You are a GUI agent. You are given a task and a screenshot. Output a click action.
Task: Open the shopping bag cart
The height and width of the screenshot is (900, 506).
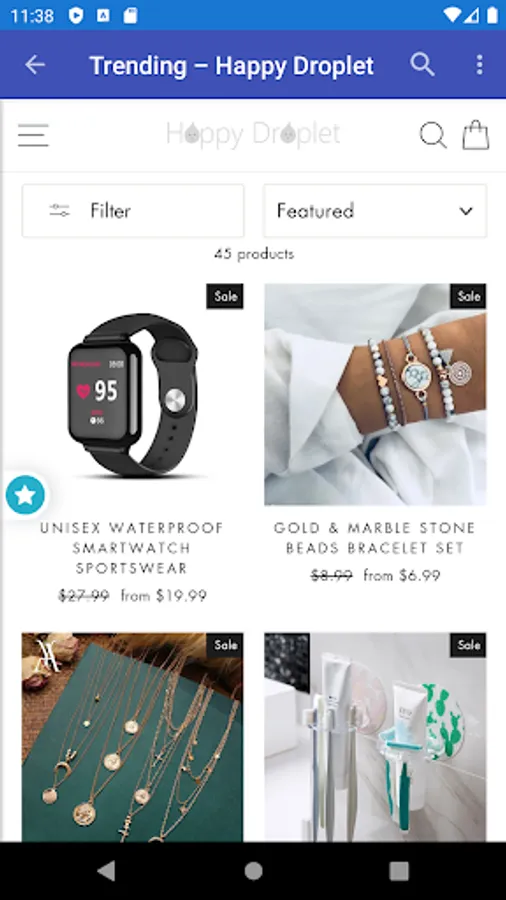click(x=476, y=135)
